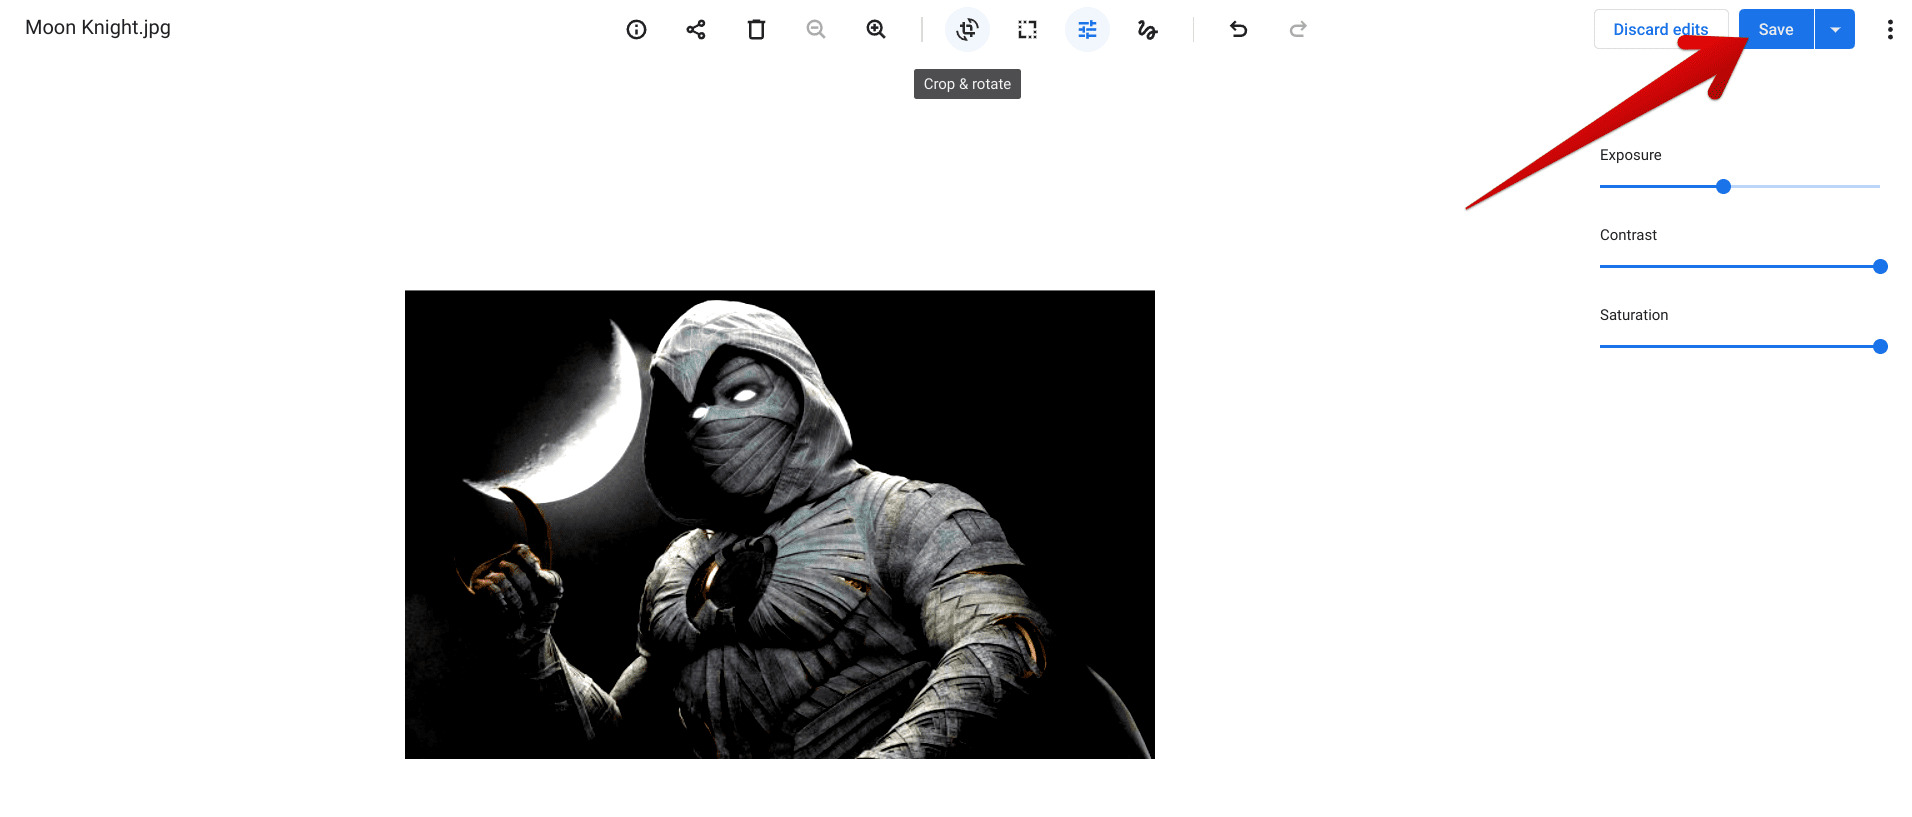Click the Save button
Screen dimensions: 1912x817
(1776, 29)
